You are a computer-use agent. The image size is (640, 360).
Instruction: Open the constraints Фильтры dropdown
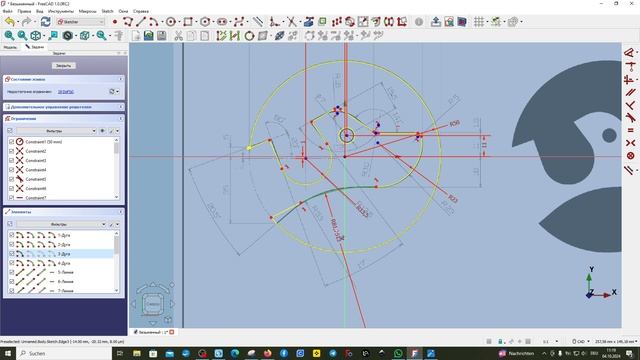(x=56, y=131)
